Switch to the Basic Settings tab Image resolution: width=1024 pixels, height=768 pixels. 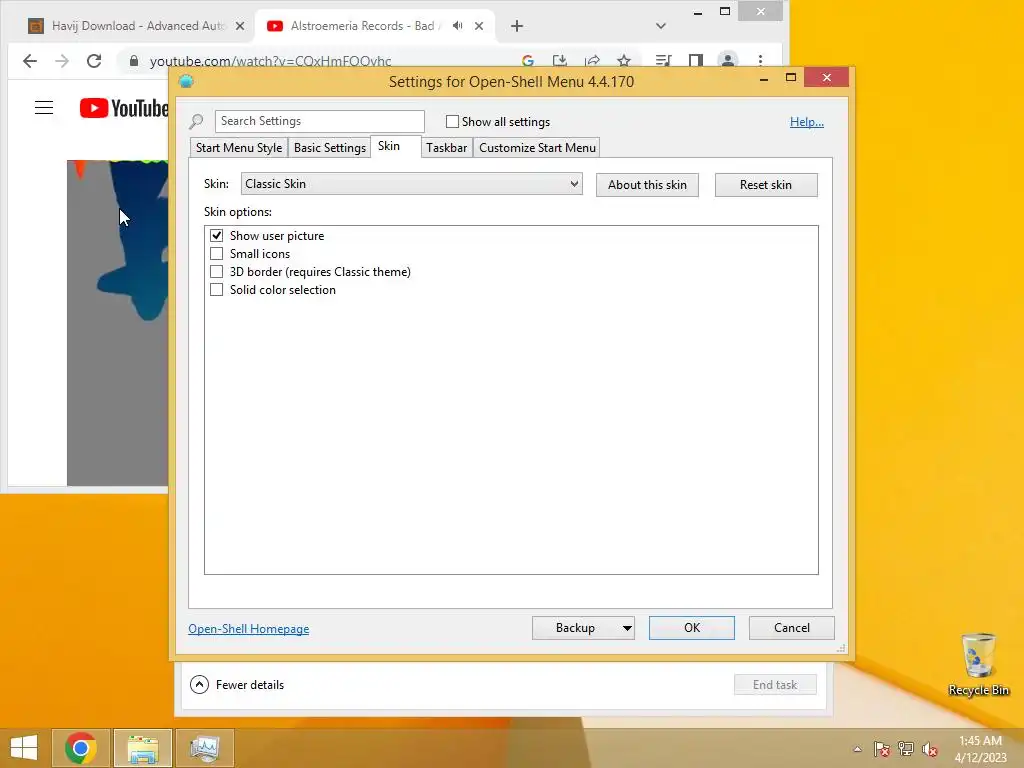(x=330, y=148)
